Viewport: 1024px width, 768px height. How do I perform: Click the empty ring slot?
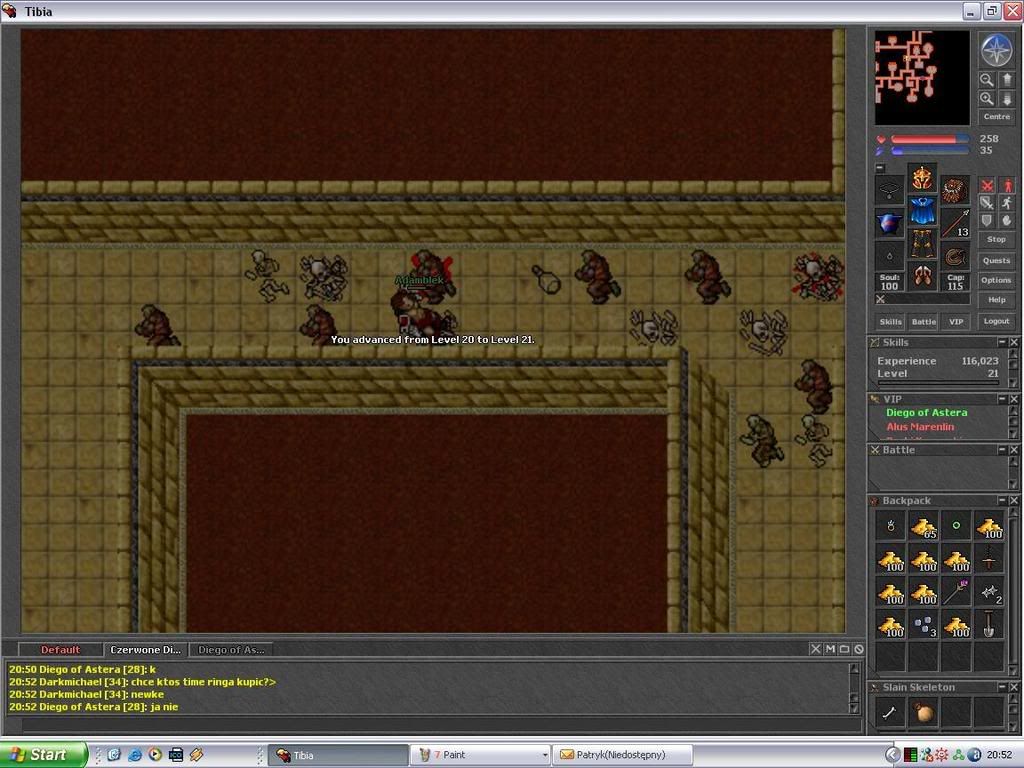pos(889,256)
